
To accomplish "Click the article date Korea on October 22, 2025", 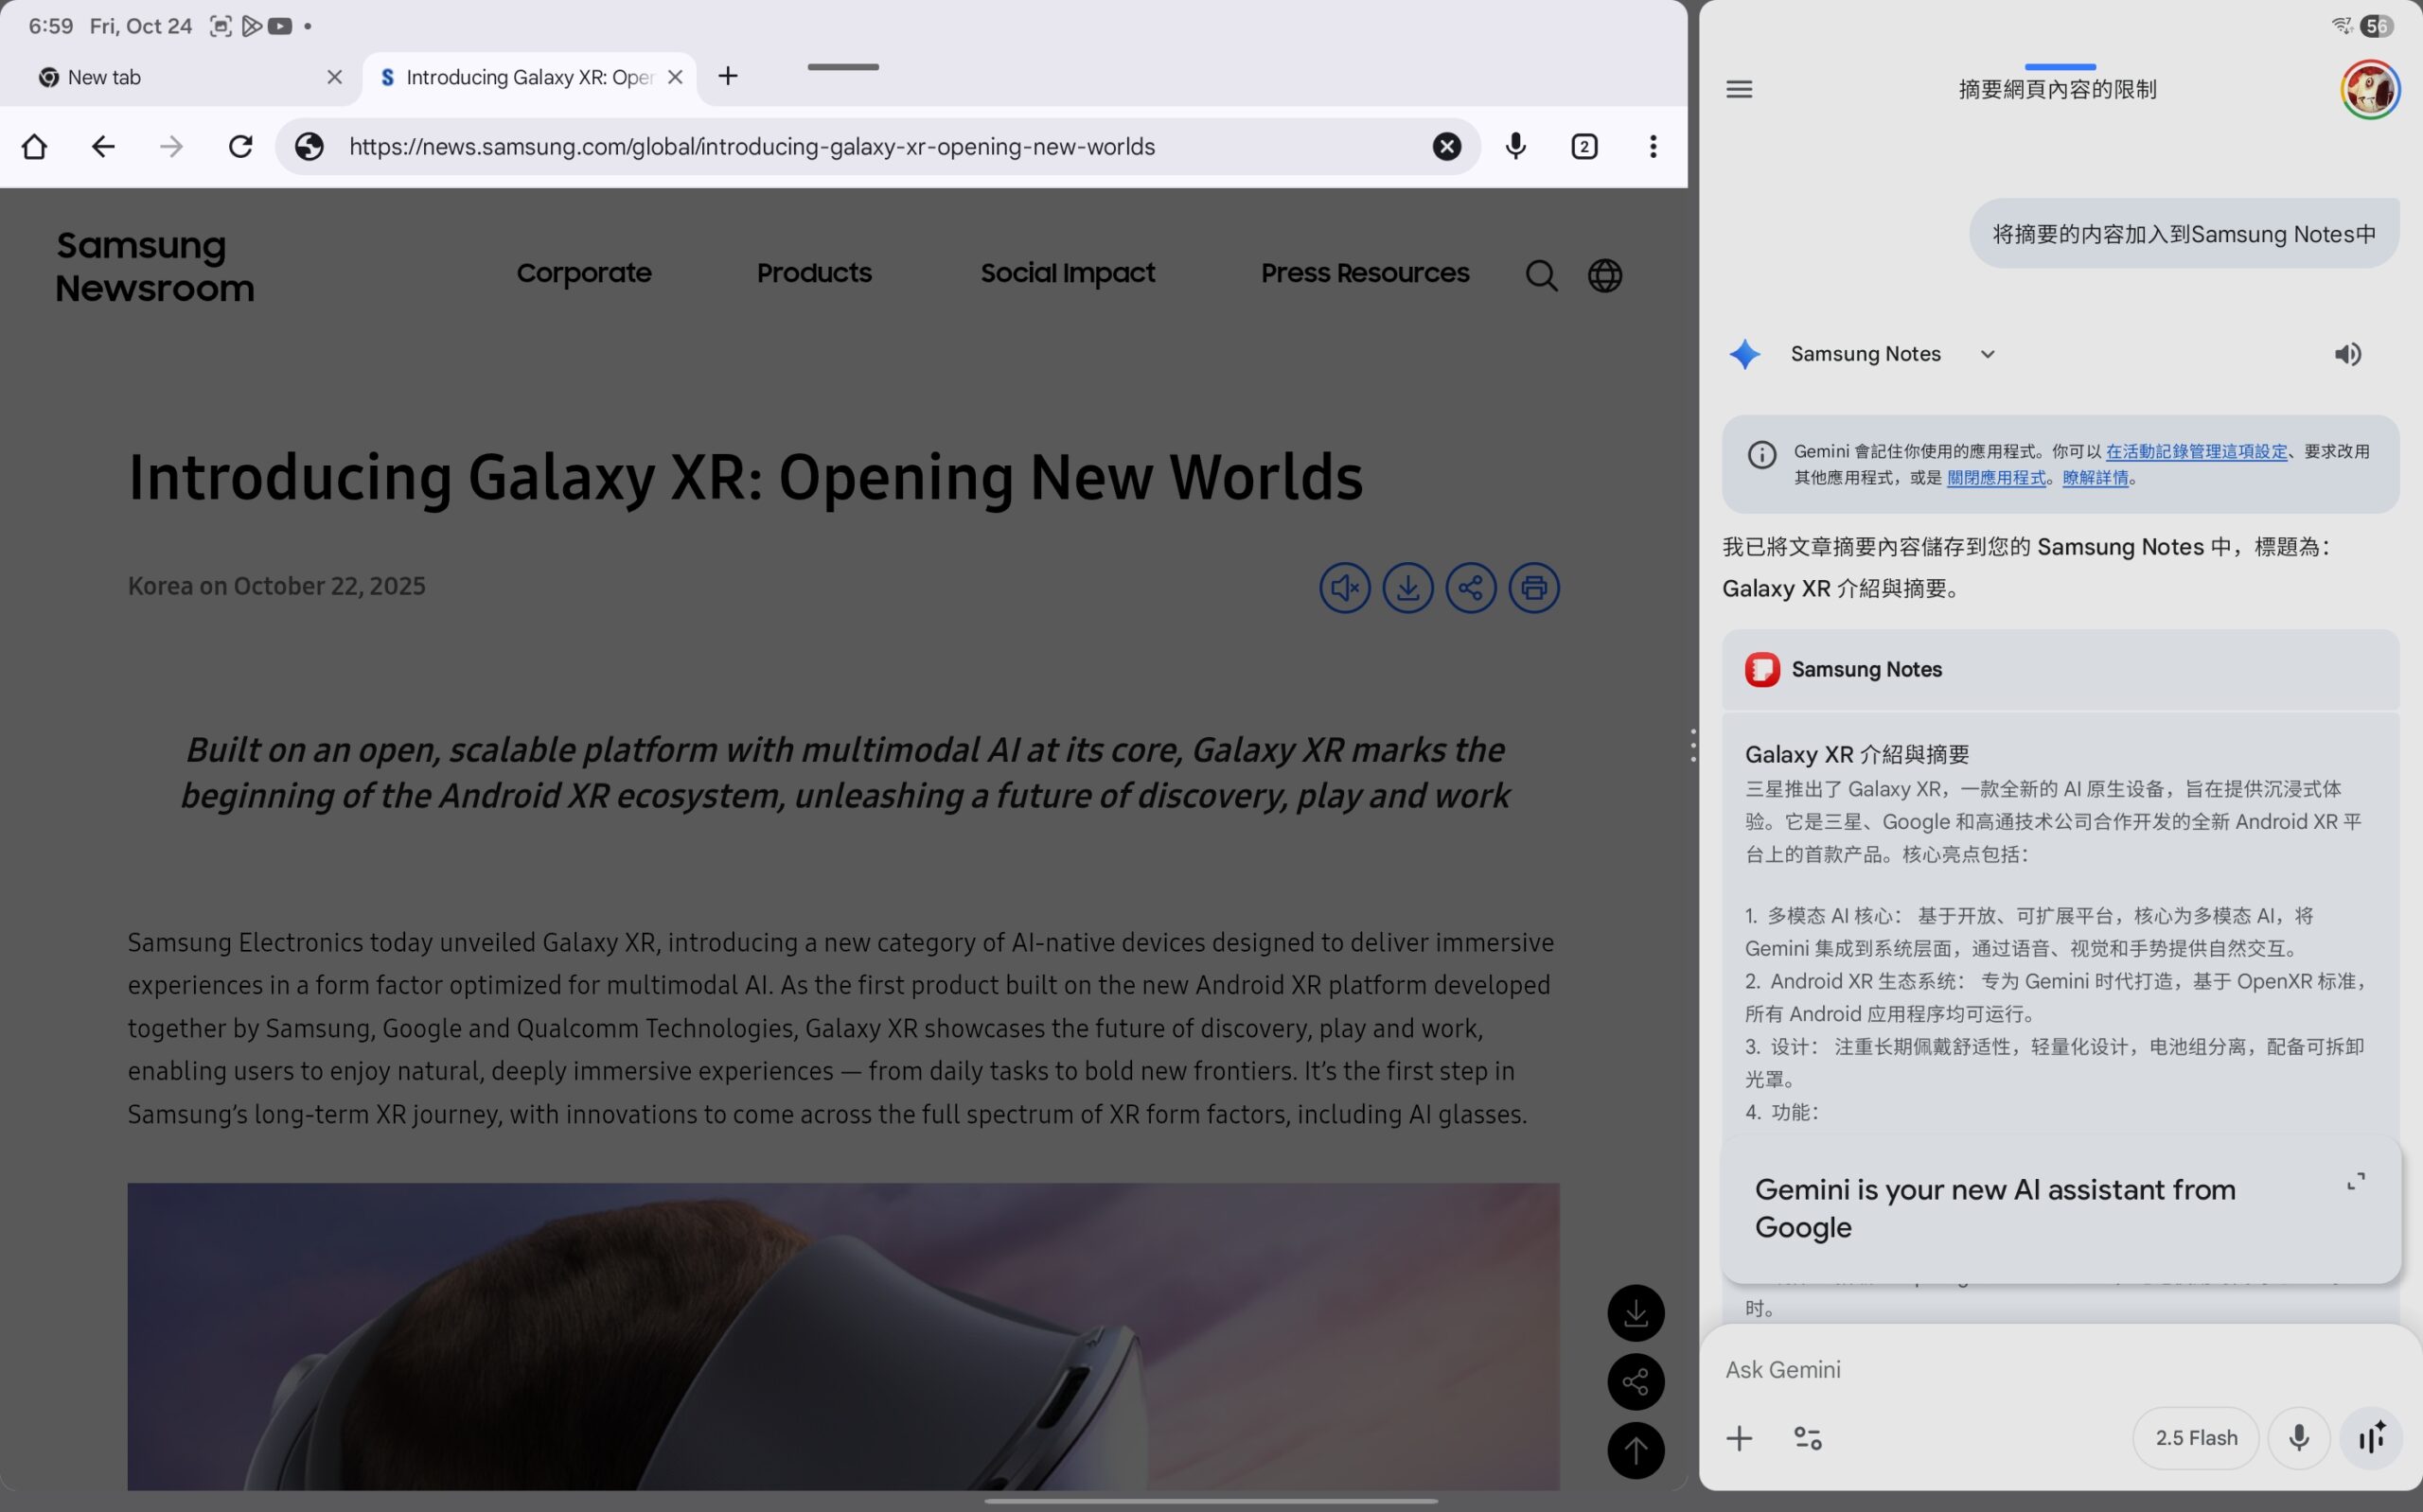I will coord(277,586).
